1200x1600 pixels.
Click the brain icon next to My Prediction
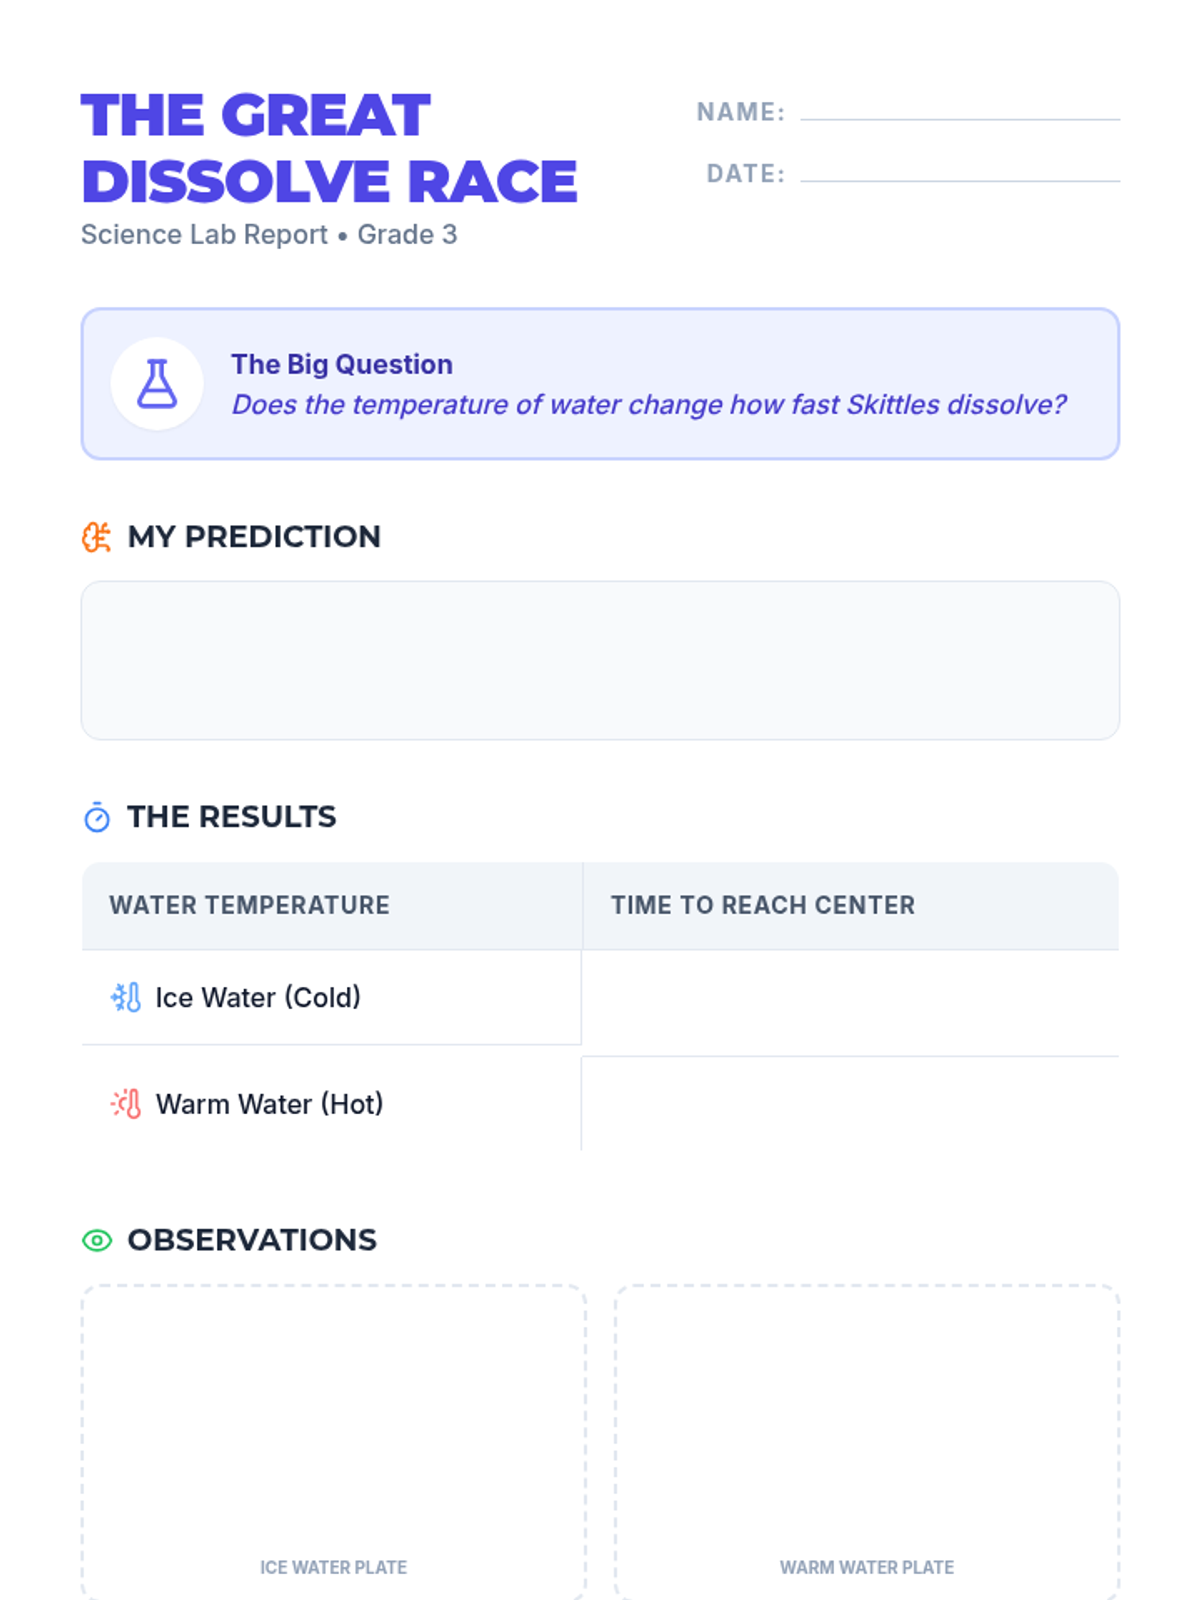97,537
